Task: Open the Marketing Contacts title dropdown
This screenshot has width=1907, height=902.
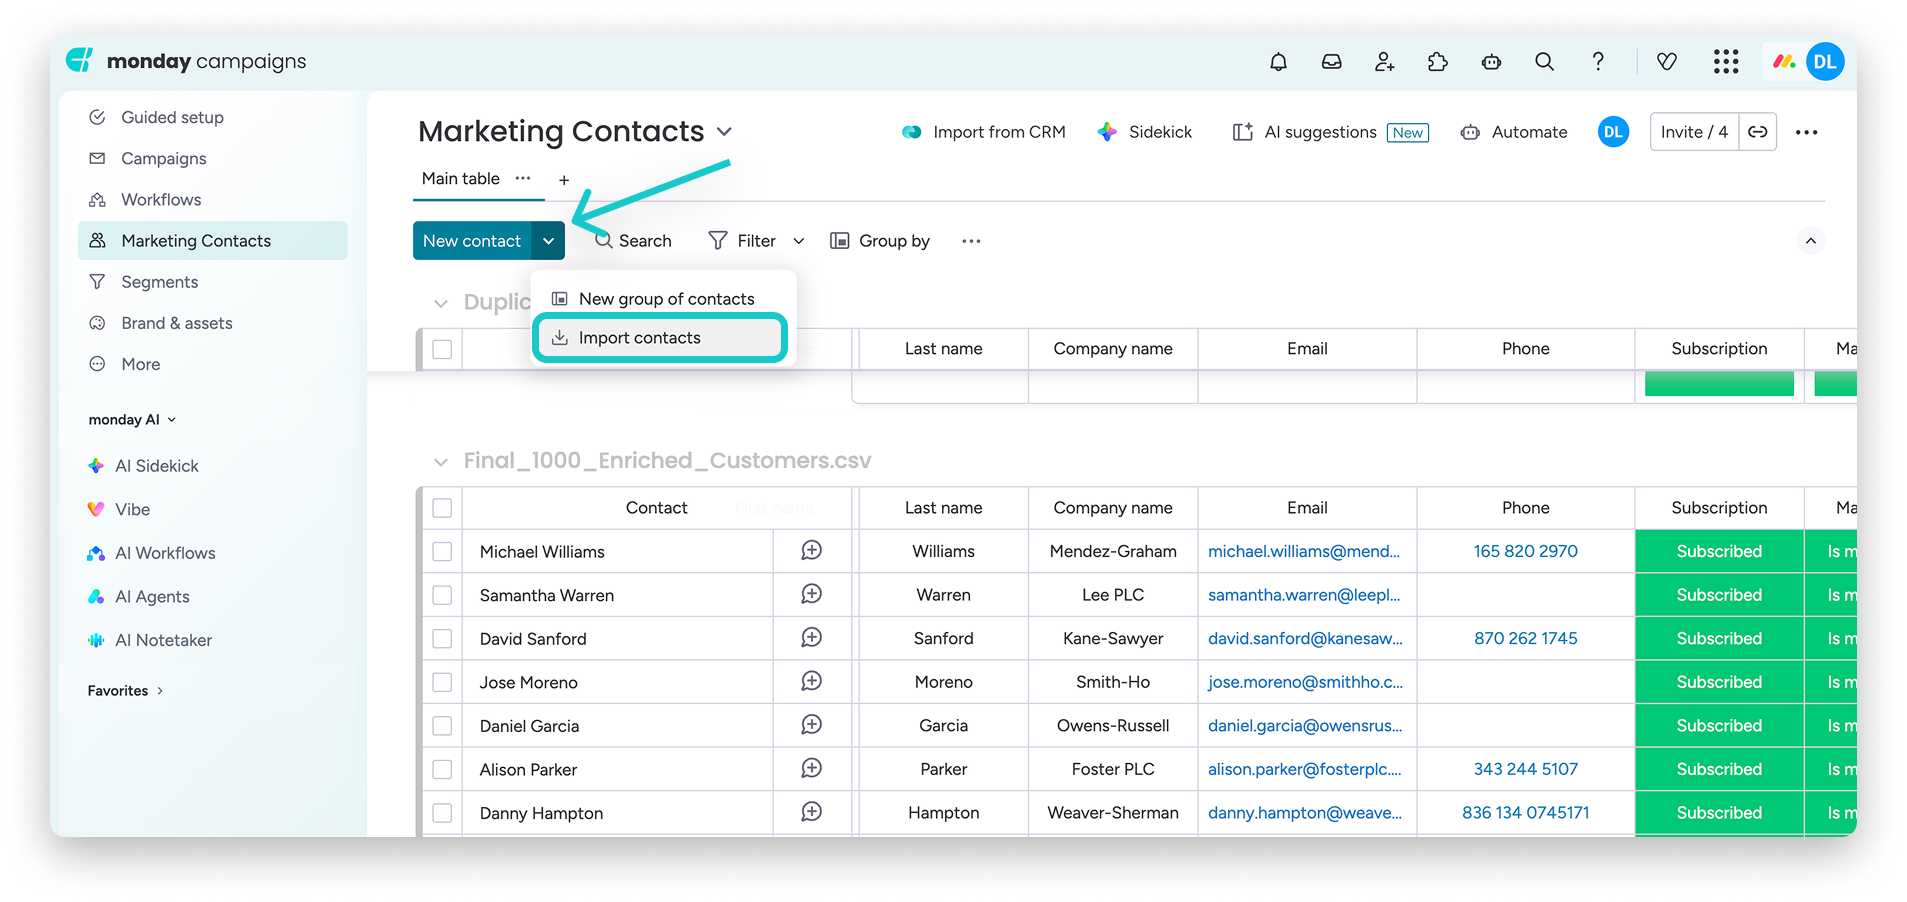Action: (x=725, y=132)
